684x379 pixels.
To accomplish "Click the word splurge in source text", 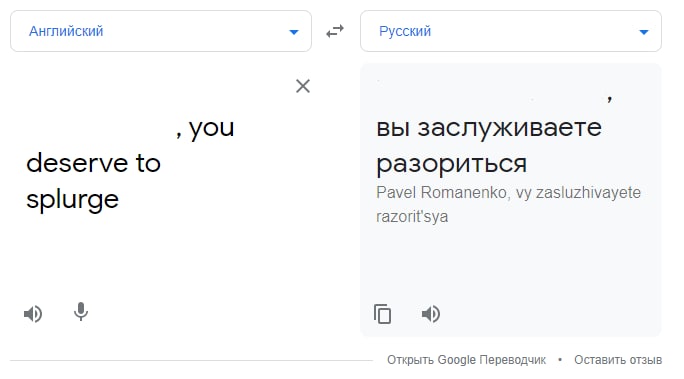I will pyautogui.click(x=72, y=200).
